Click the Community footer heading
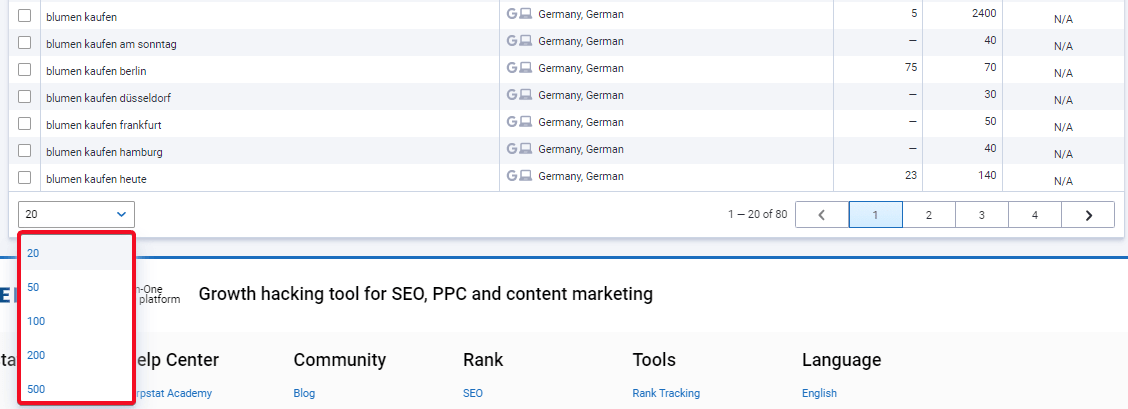The image size is (1128, 409). 340,359
